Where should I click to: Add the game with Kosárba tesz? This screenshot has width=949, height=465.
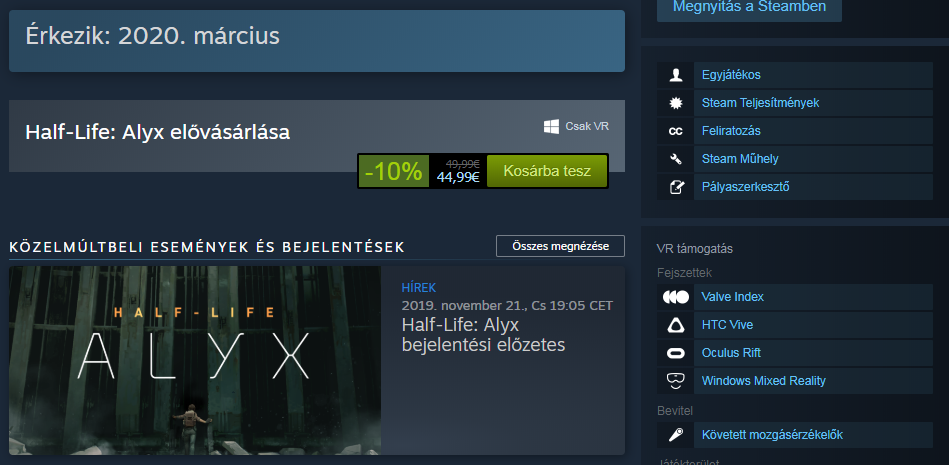click(x=547, y=171)
